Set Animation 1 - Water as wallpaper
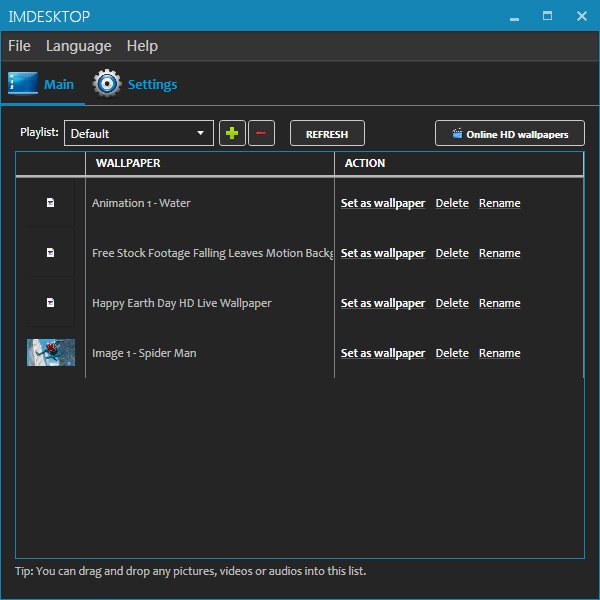Viewport: 600px width, 600px height. tap(383, 203)
